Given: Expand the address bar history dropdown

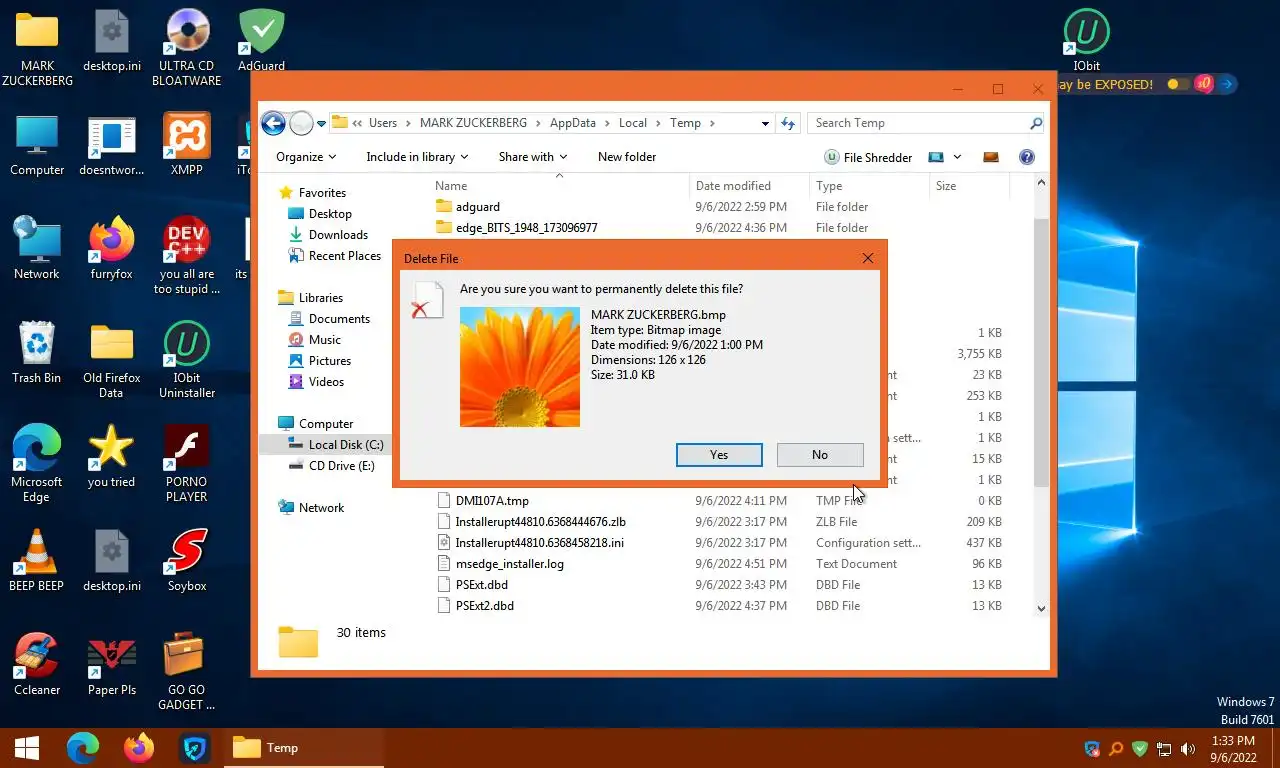Looking at the screenshot, I should (x=765, y=124).
